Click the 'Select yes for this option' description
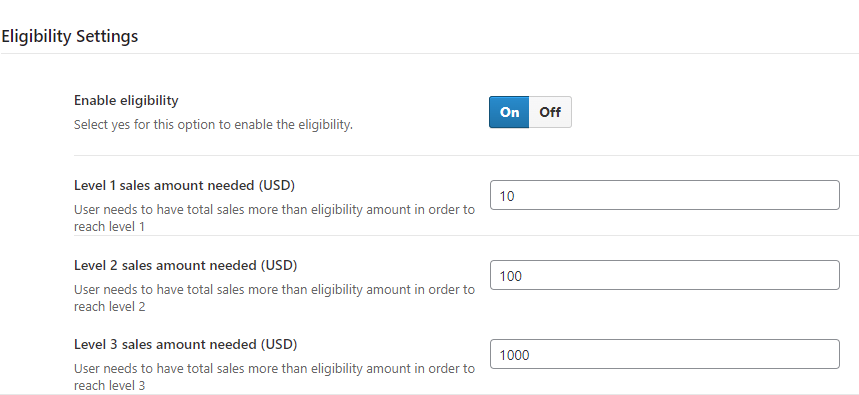The height and width of the screenshot is (395, 859). 213,125
